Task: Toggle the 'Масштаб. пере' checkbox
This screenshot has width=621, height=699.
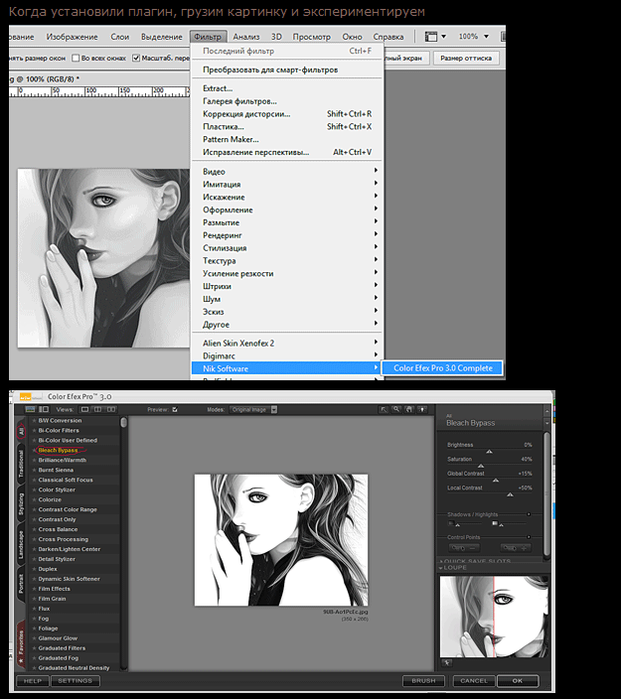Action: (136, 58)
